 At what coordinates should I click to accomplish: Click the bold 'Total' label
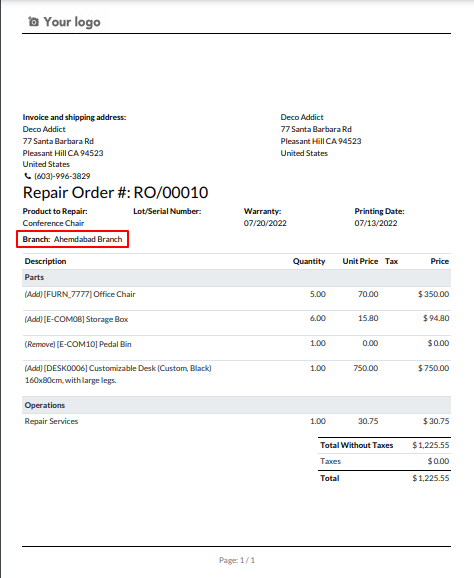[330, 478]
